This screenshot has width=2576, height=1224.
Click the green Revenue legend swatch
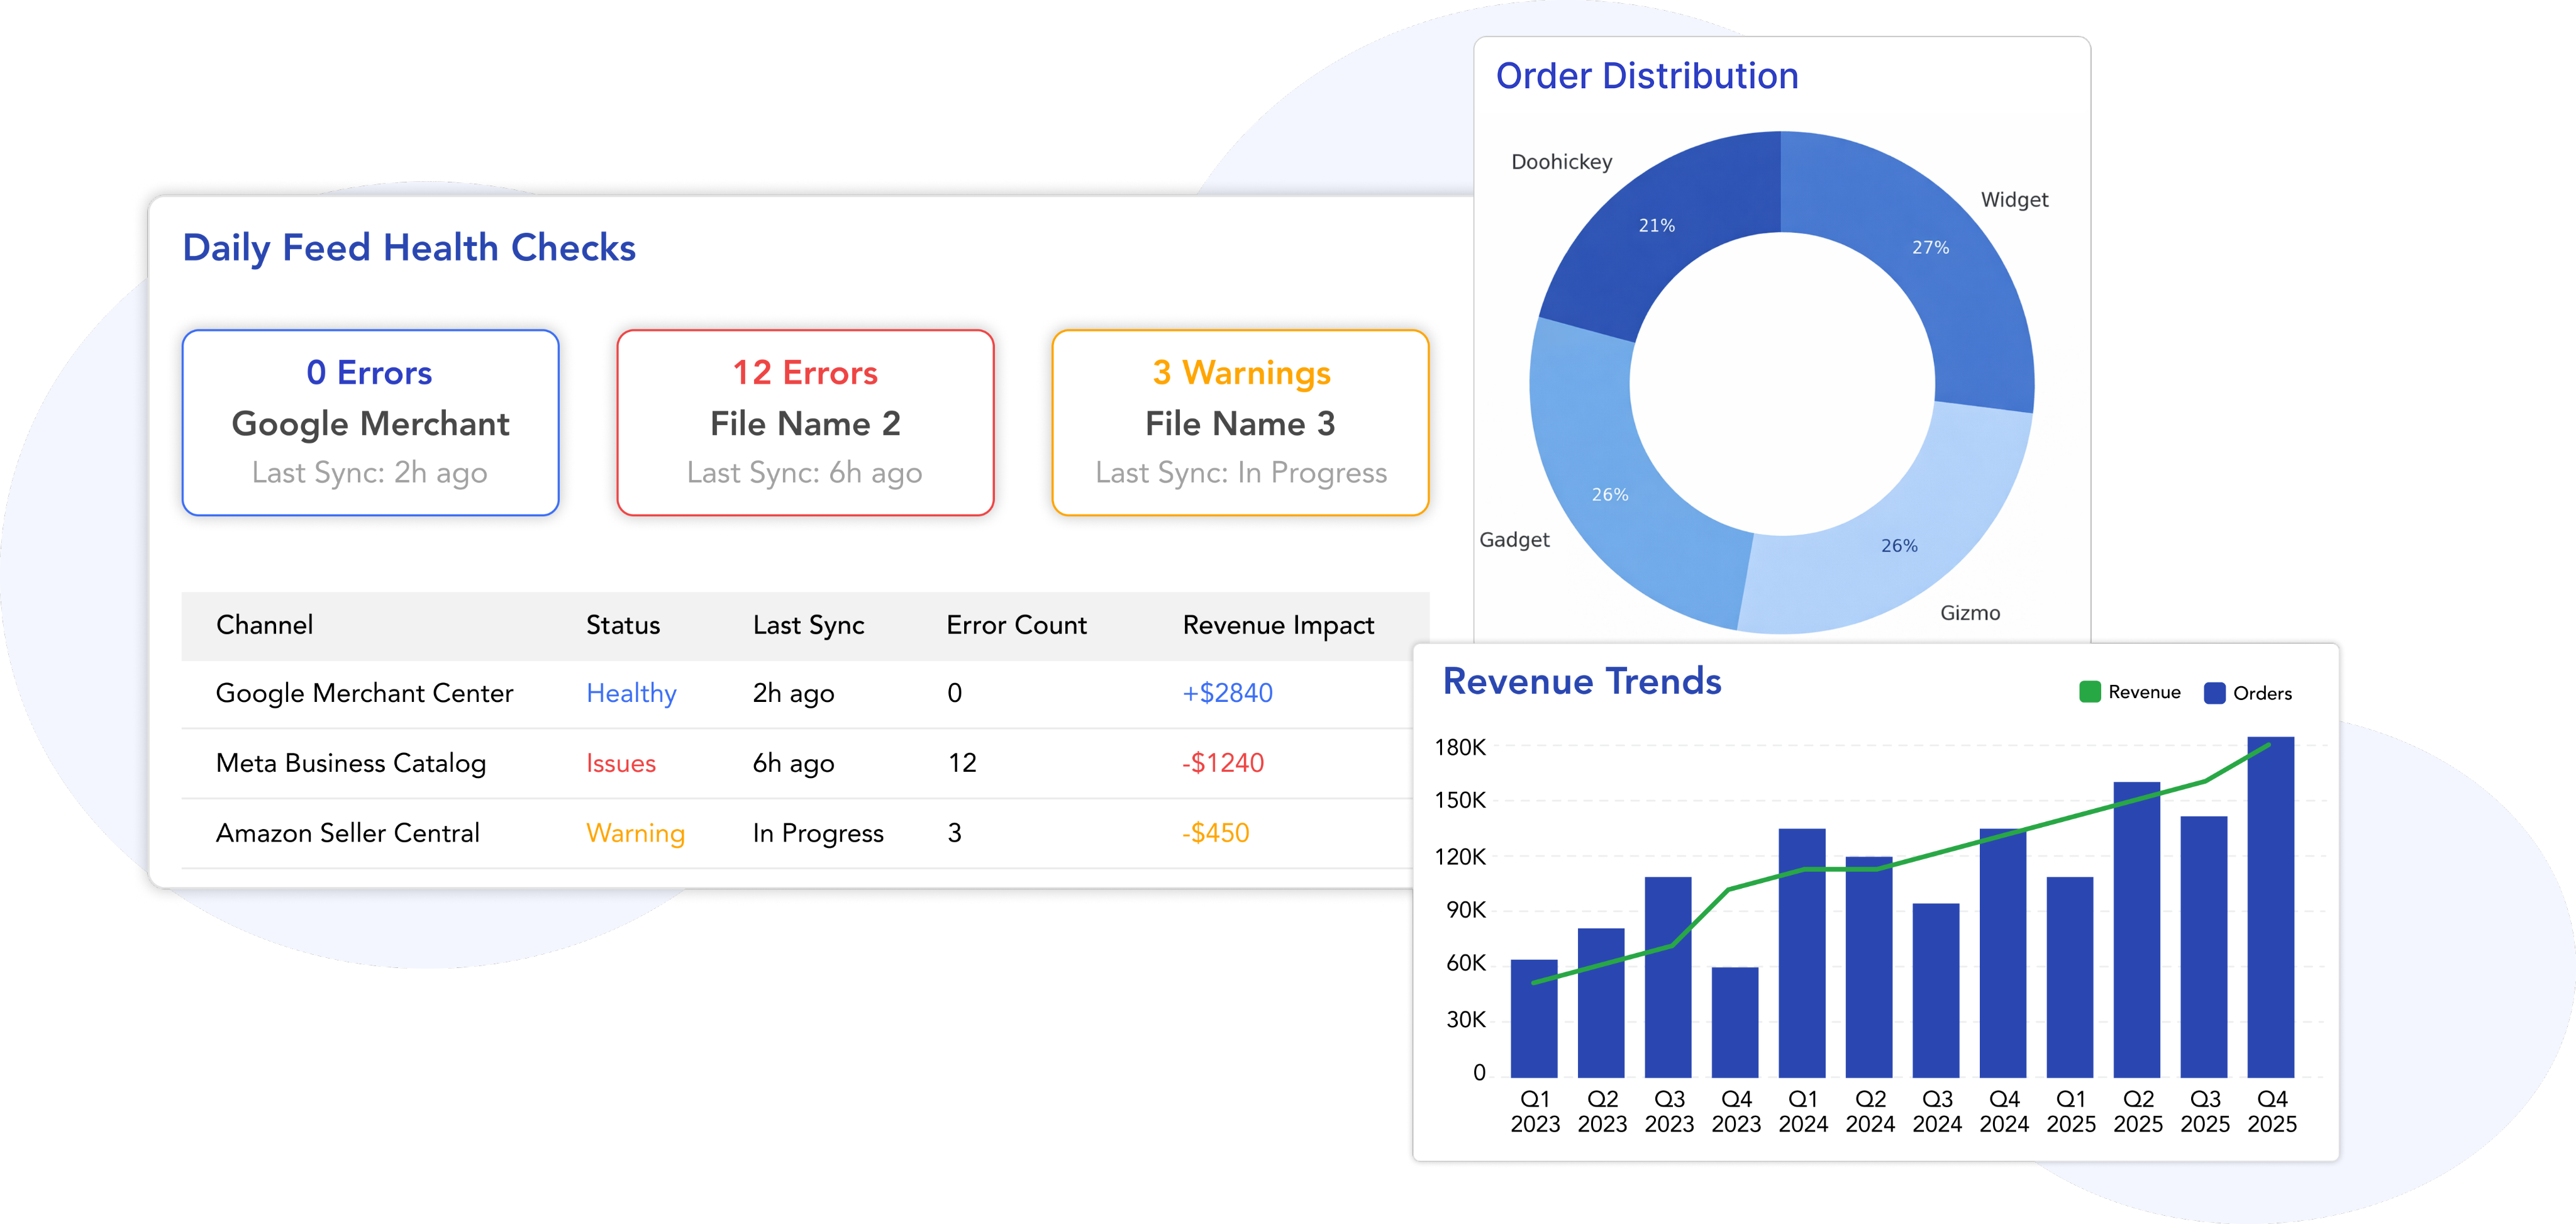click(x=2089, y=692)
